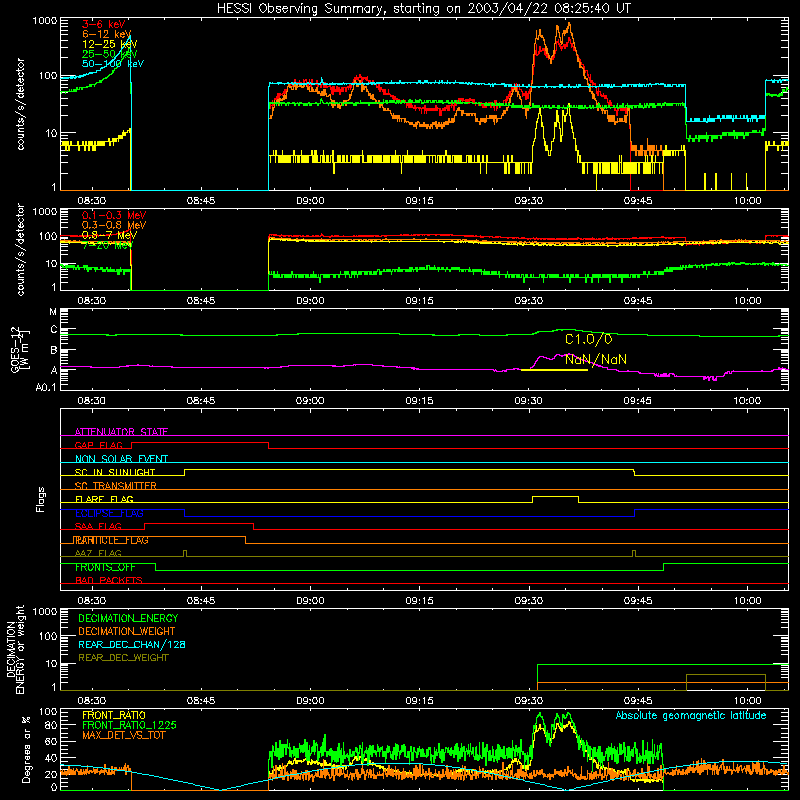This screenshot has height=800, width=800.
Task: Click the REAR_DEC_CHAN/128 legend label
Action: coord(132,644)
